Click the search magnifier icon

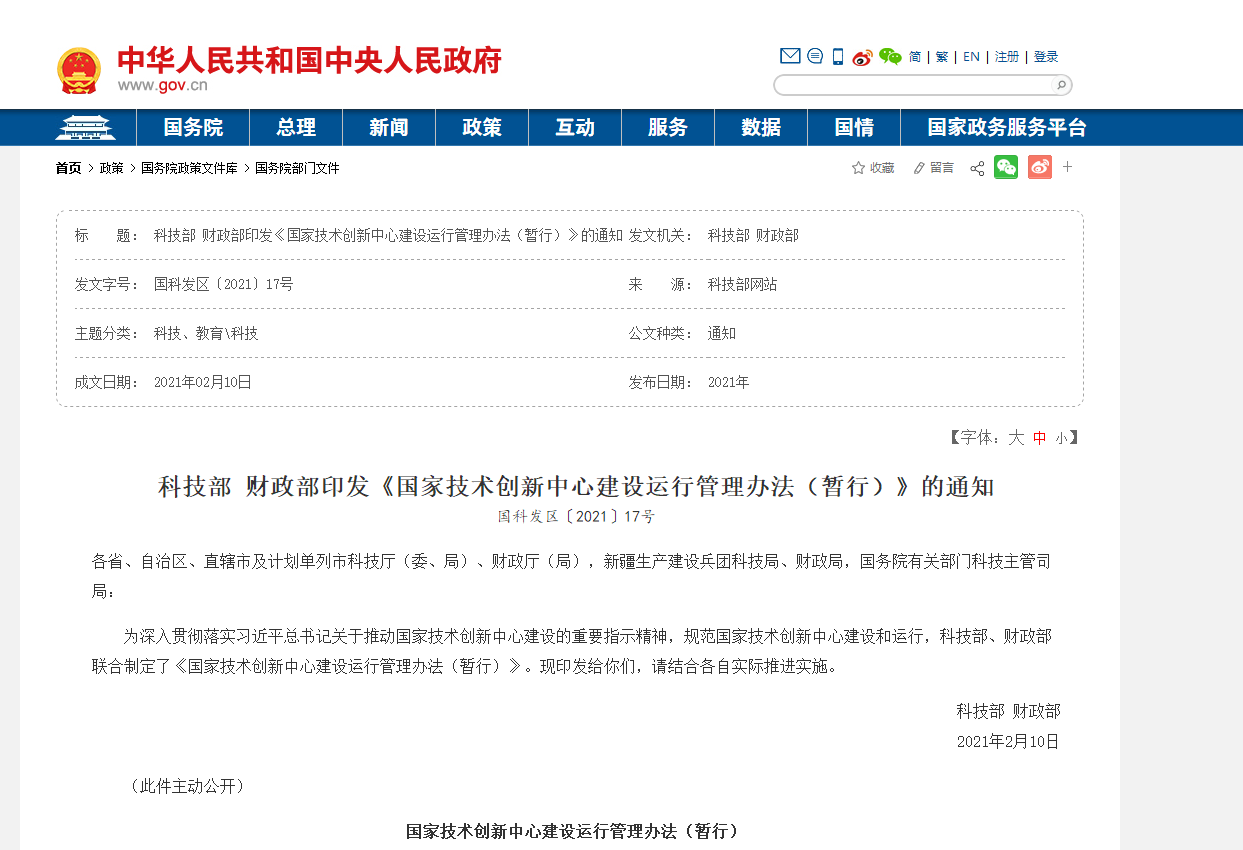[x=1061, y=85]
